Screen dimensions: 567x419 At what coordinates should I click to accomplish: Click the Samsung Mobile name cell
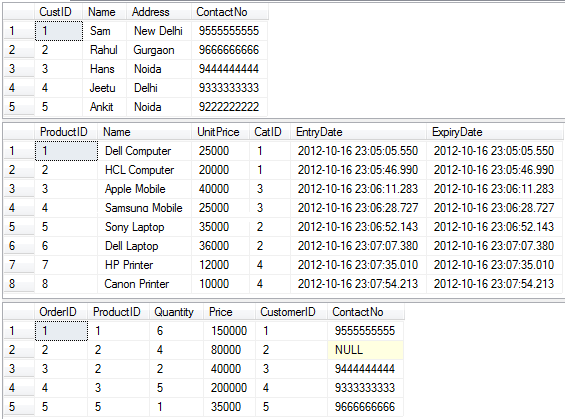point(145,208)
